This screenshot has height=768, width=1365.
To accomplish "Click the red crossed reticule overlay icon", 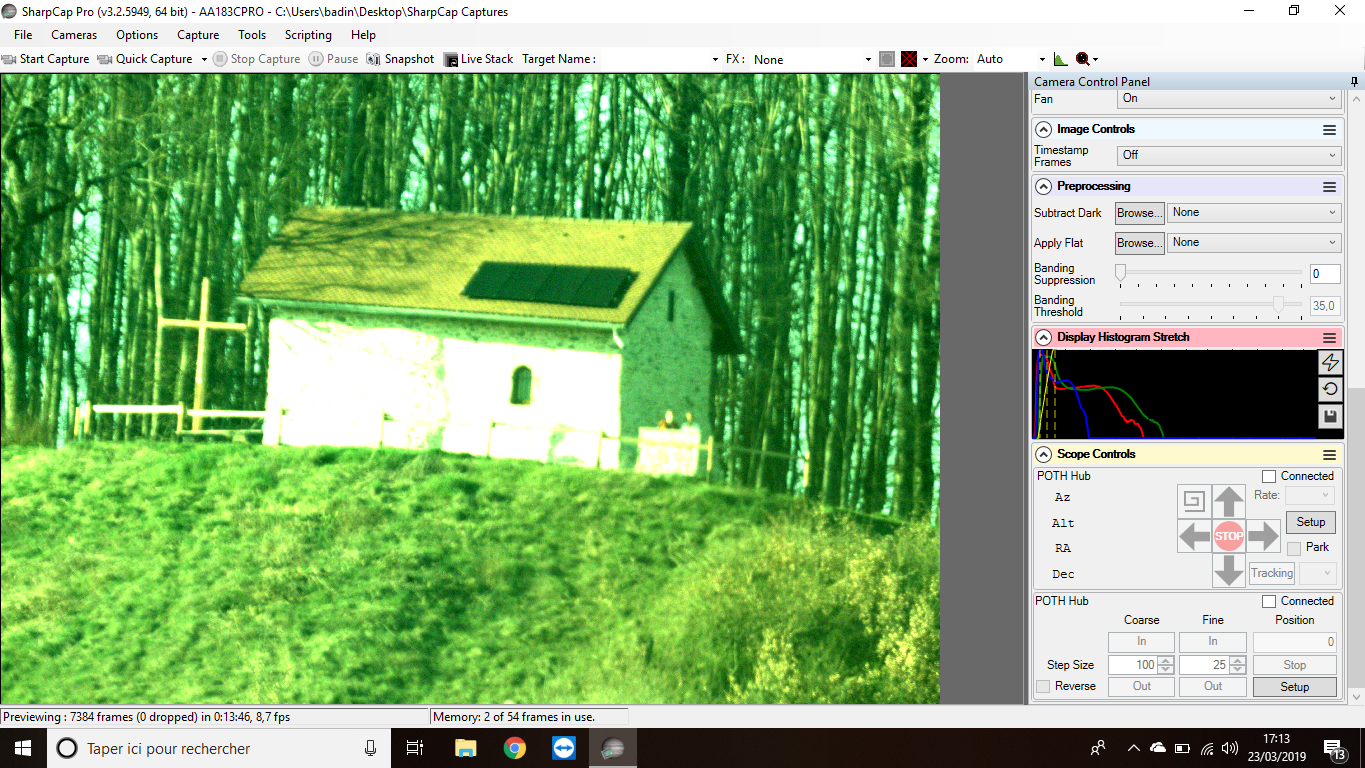I will tap(909, 59).
